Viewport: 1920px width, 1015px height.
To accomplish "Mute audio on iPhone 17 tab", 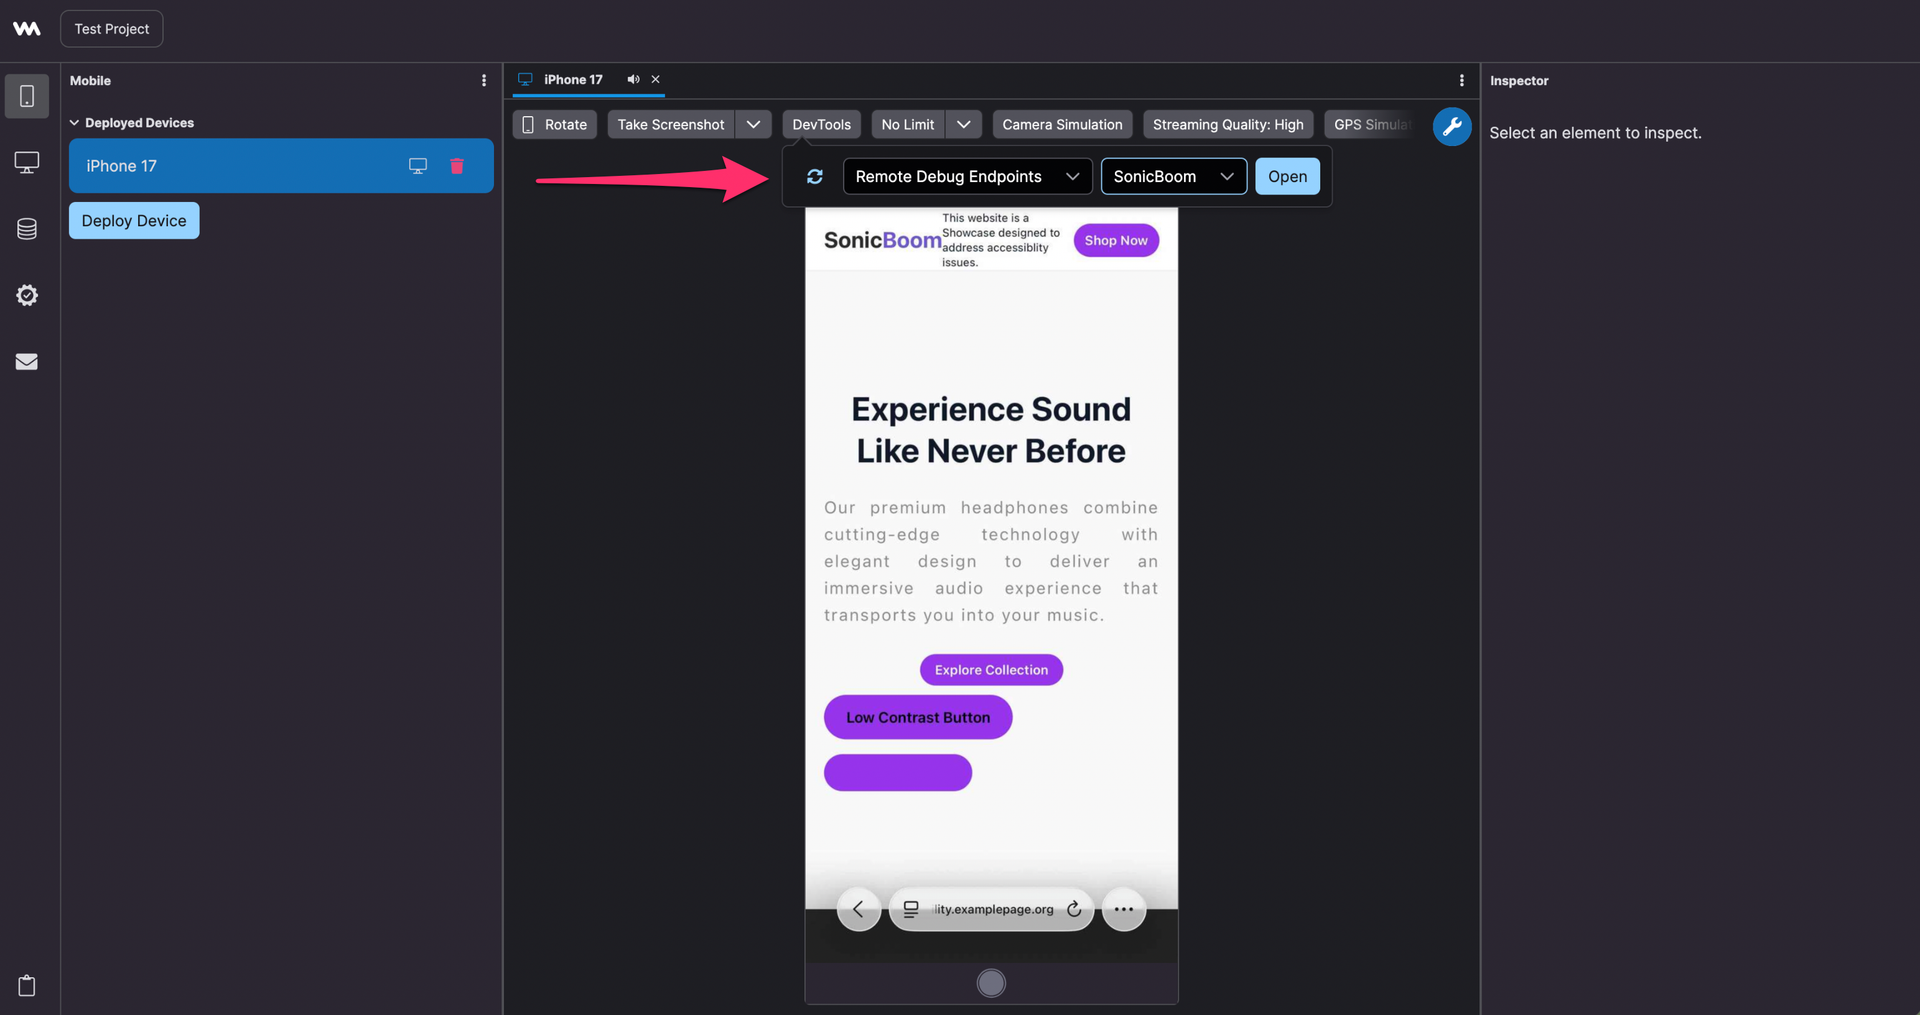I will click(633, 79).
